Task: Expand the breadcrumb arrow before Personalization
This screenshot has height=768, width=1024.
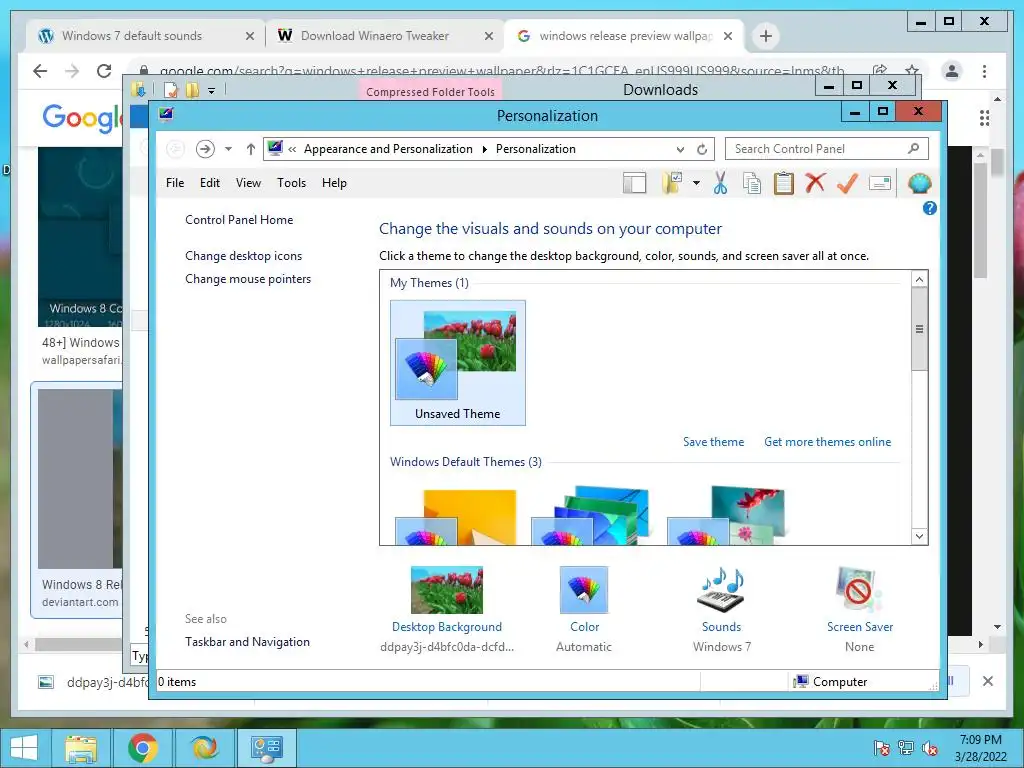Action: point(485,150)
